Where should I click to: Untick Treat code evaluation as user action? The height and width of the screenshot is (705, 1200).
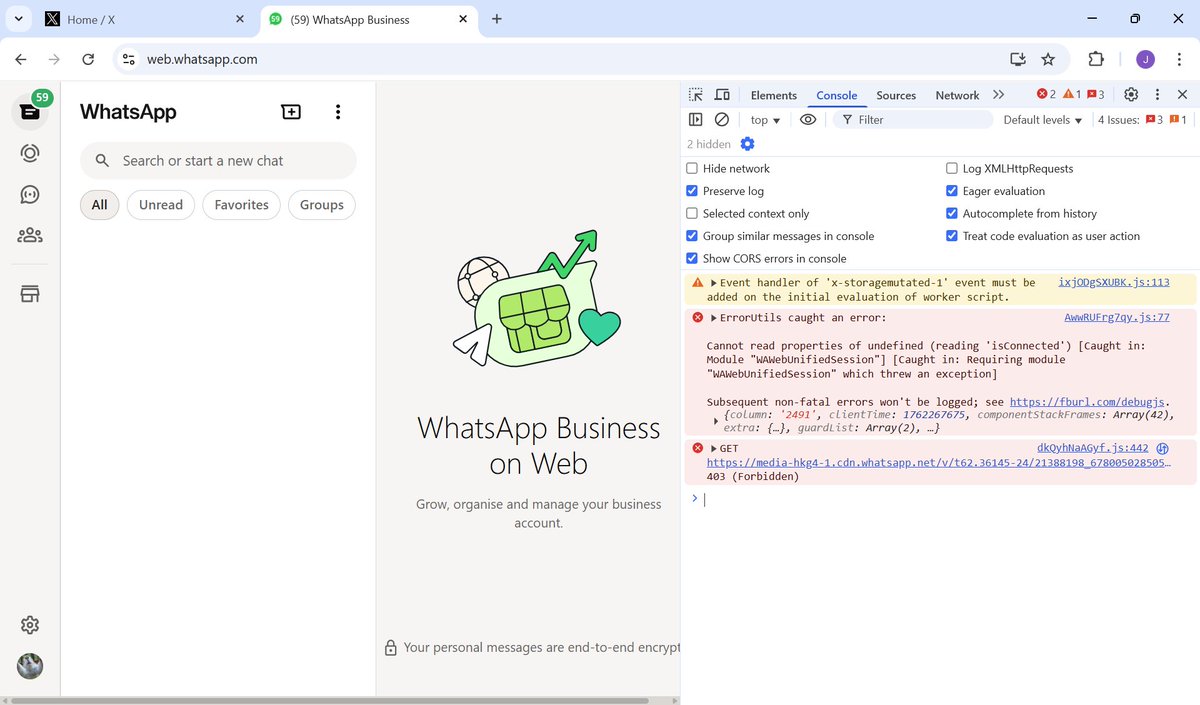(952, 236)
